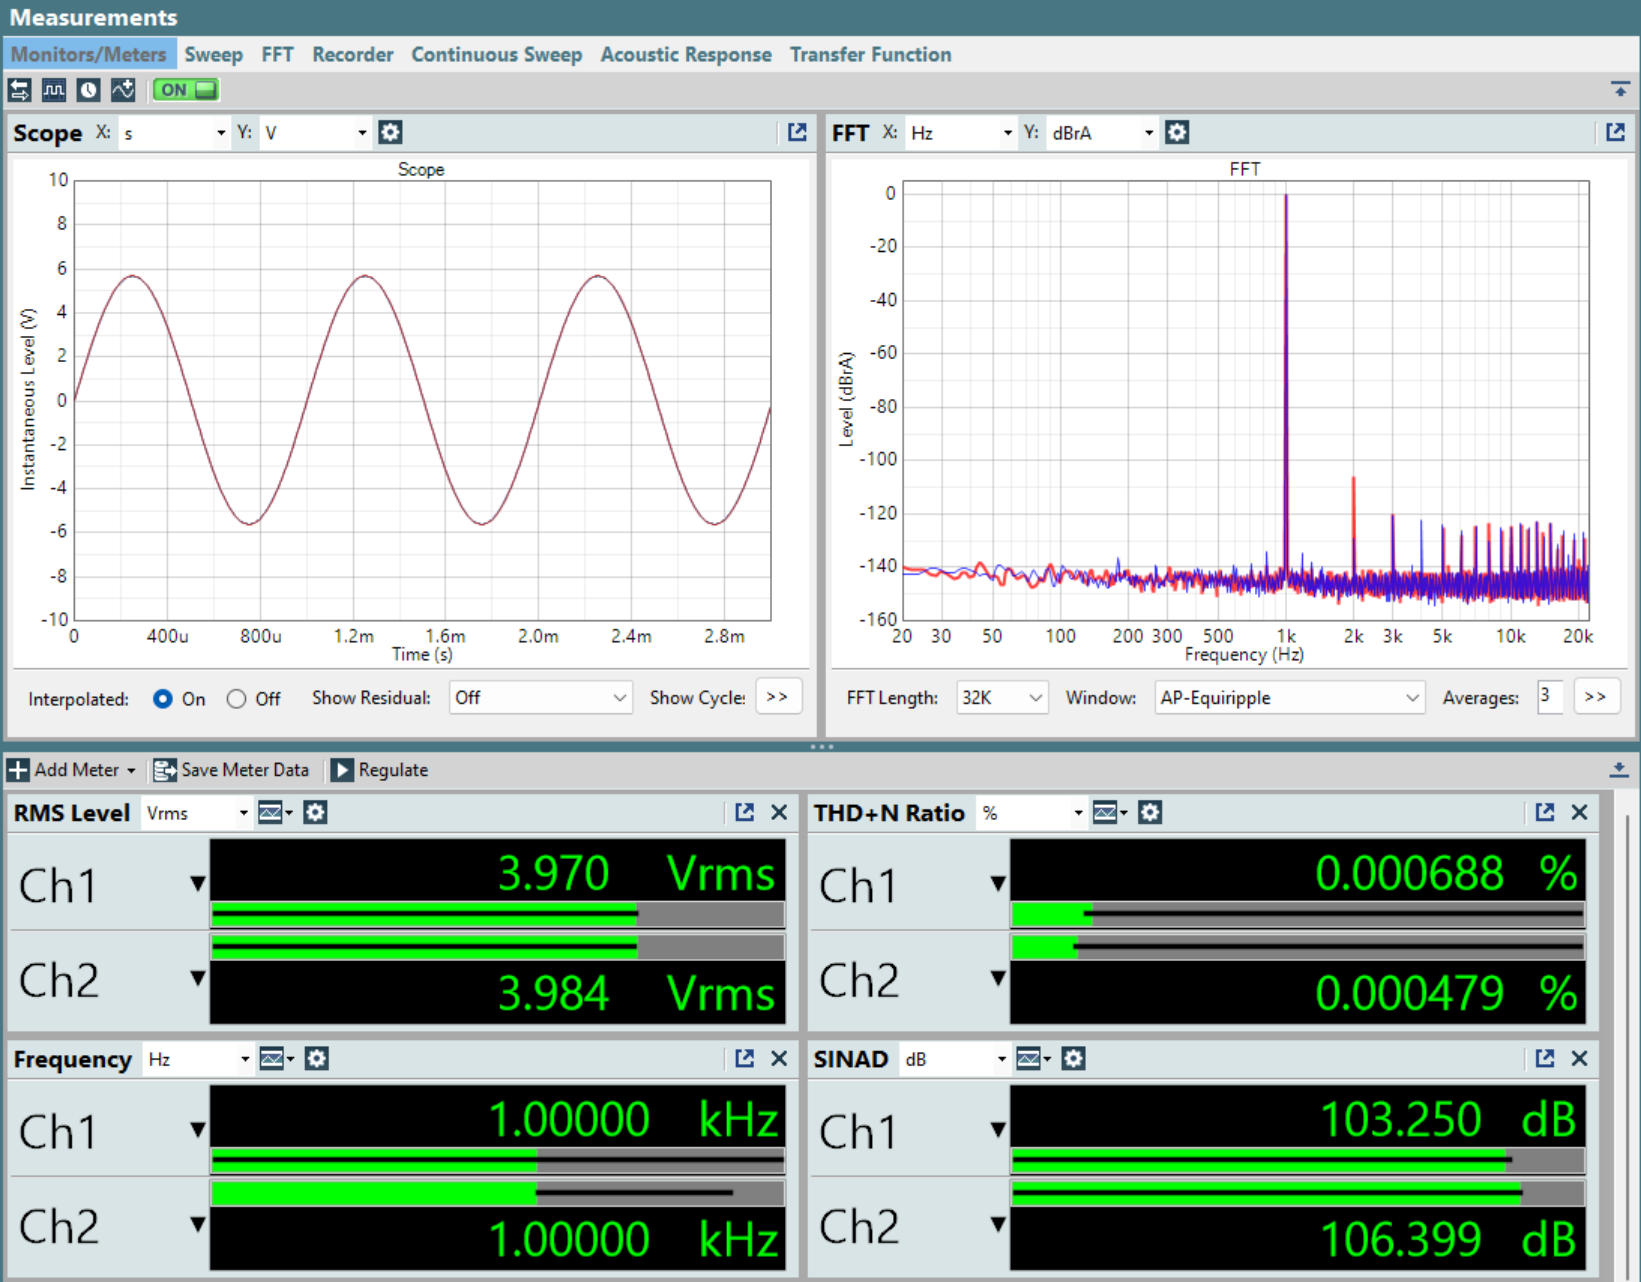Pop out the FFT panel

point(1615,132)
